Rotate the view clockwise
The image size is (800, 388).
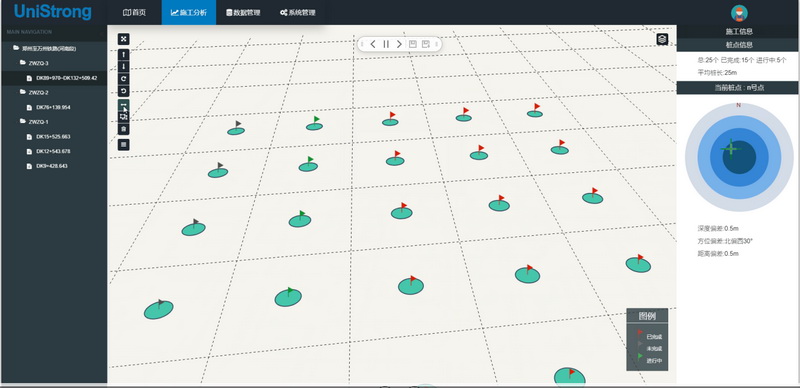123,79
